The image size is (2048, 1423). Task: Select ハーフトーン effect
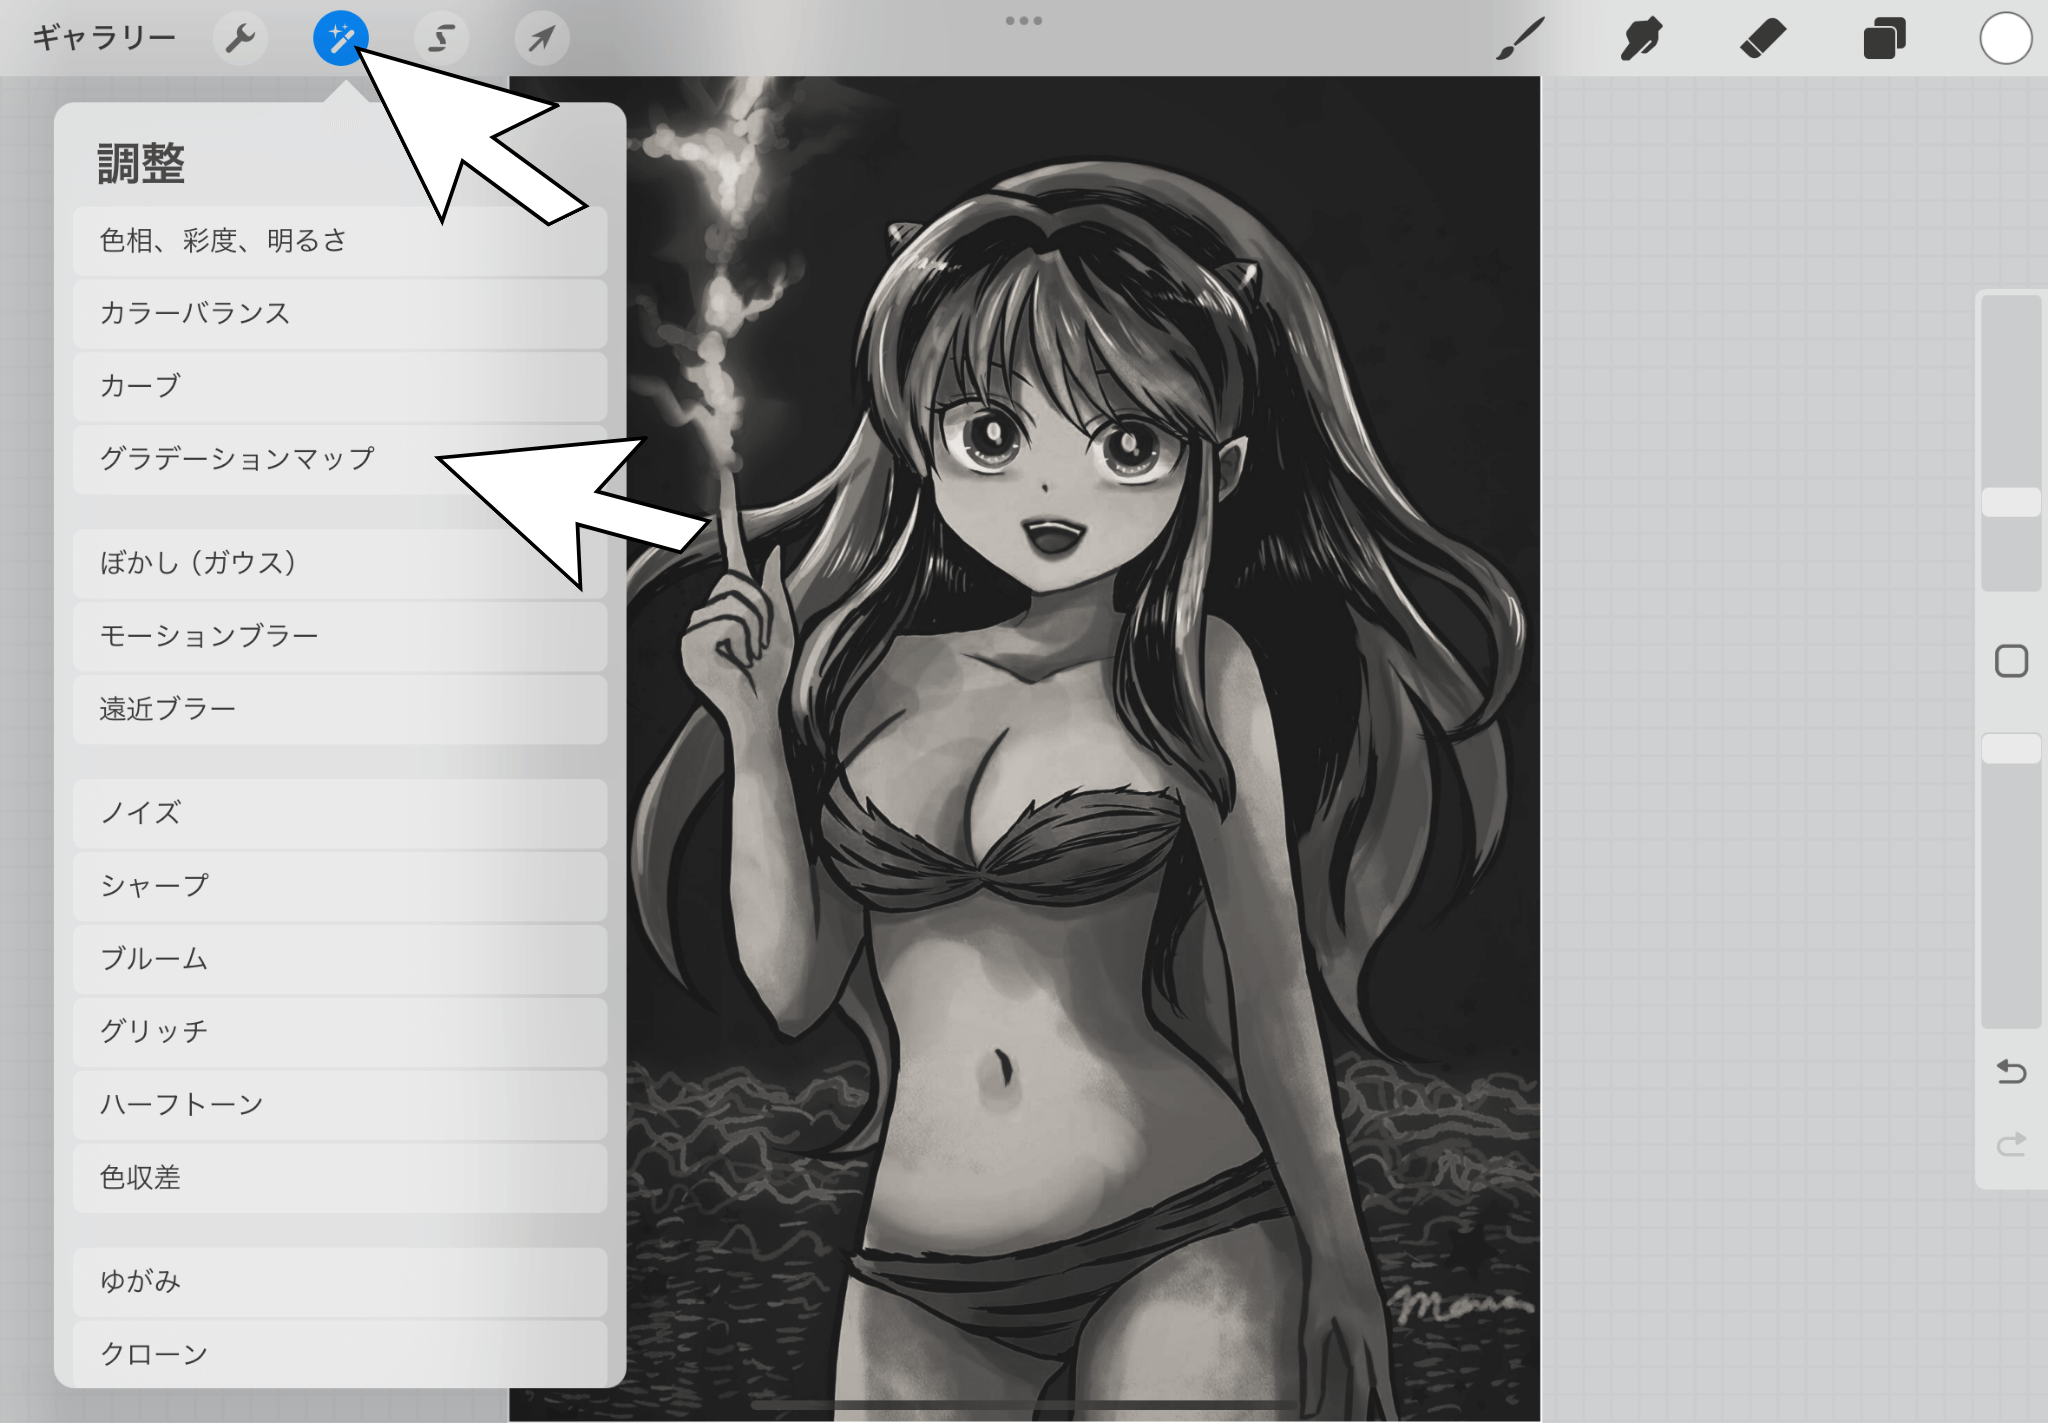tap(182, 1105)
